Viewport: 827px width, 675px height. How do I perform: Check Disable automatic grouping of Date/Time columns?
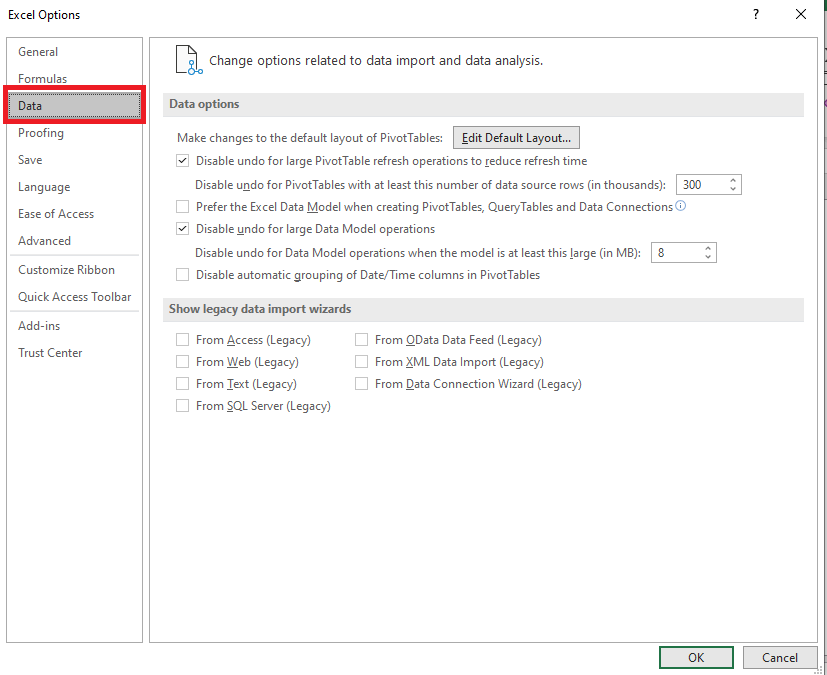pos(182,275)
